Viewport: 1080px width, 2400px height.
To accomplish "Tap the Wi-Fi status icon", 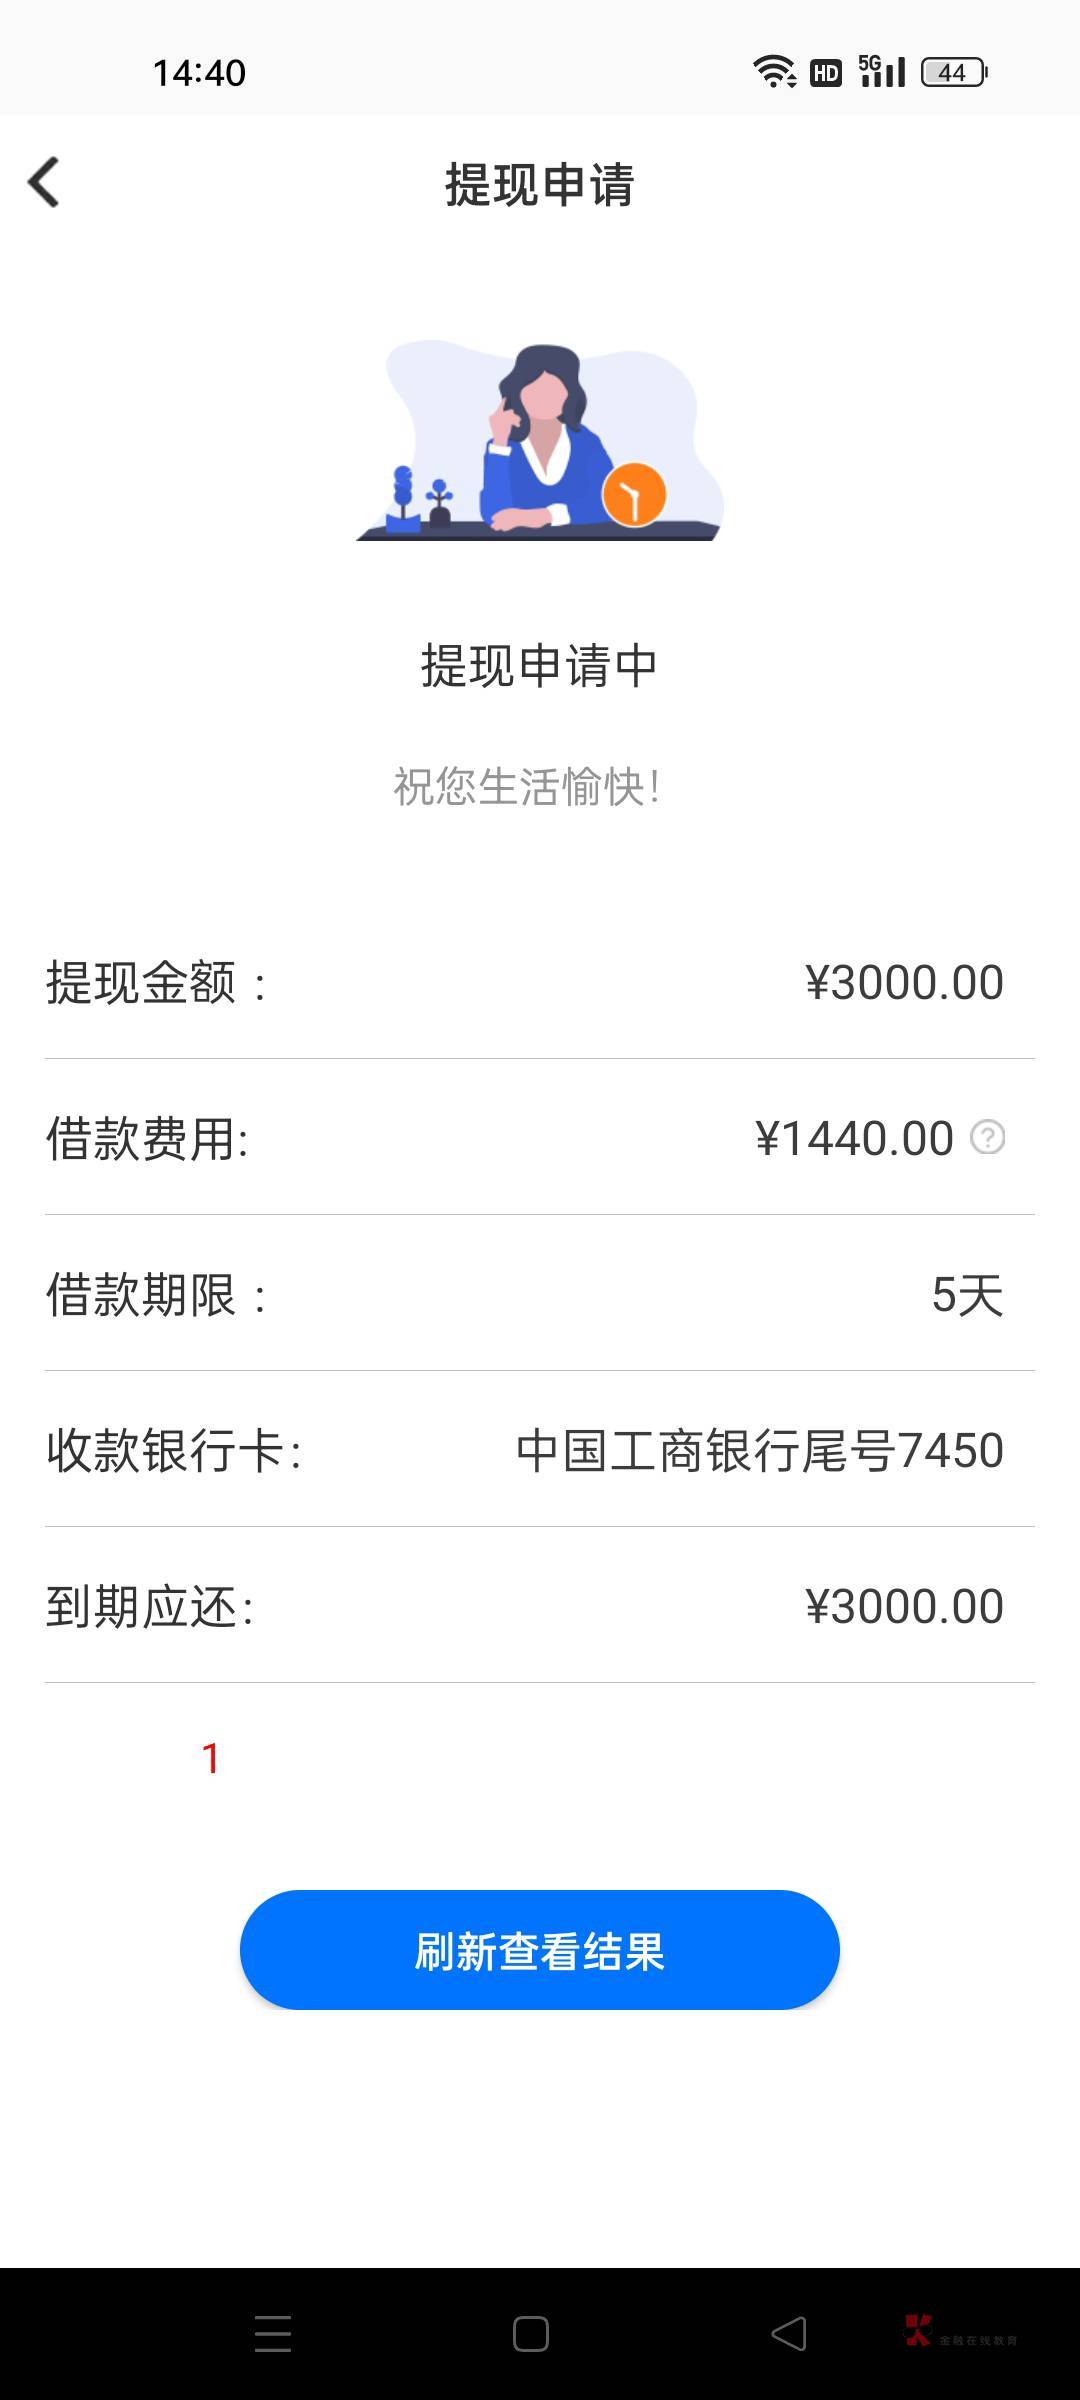I will click(x=774, y=72).
